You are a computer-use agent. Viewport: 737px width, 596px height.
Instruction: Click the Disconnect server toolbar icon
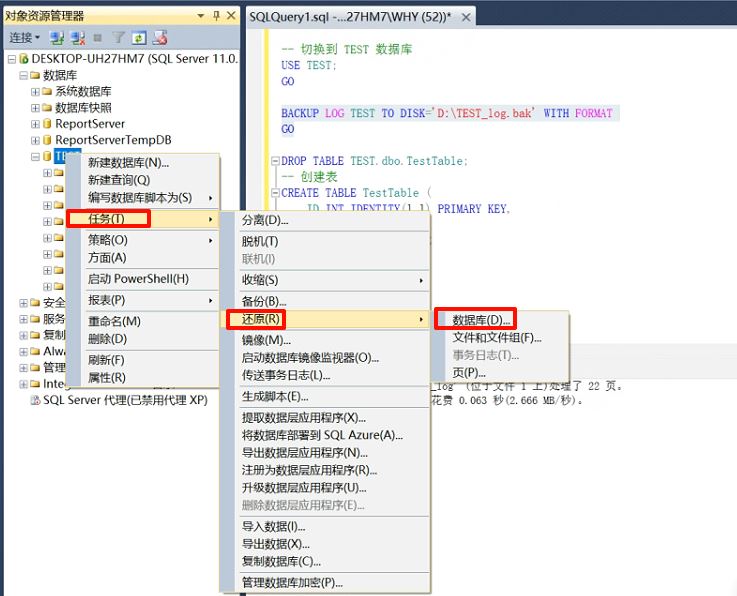tap(76, 38)
